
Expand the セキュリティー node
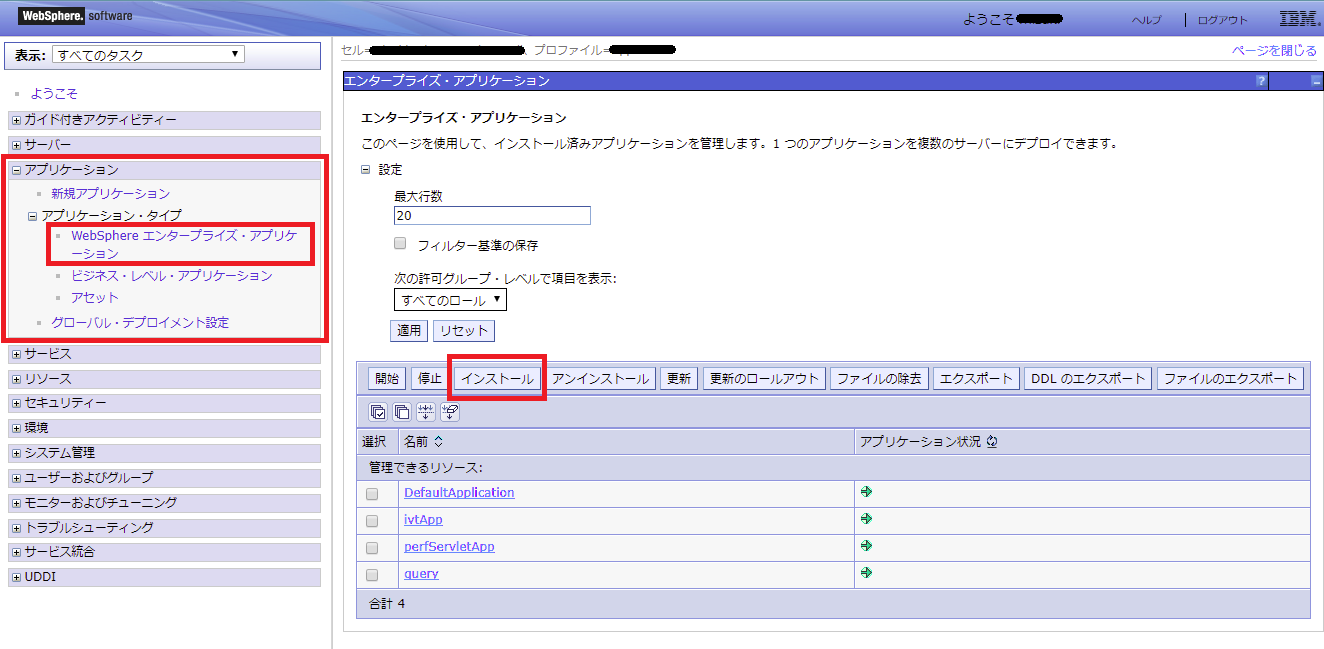16,404
